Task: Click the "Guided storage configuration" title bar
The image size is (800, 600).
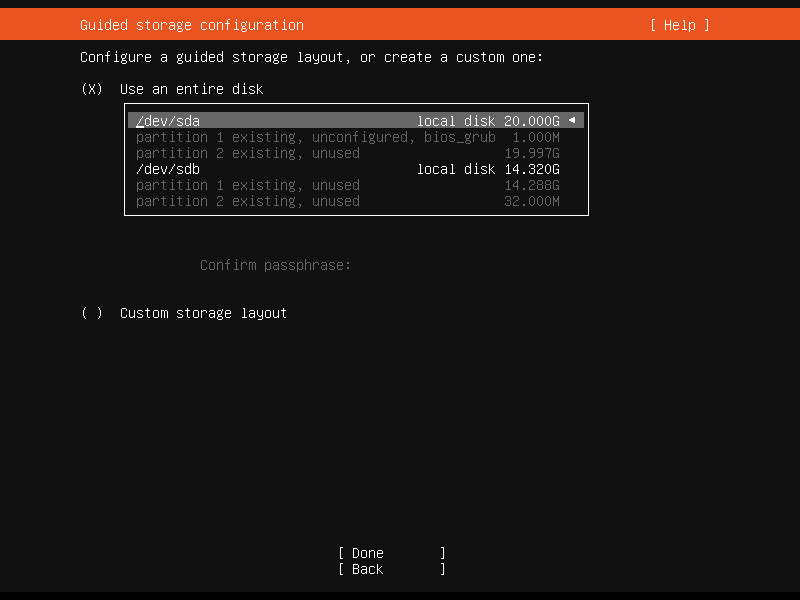Action: tap(190, 24)
